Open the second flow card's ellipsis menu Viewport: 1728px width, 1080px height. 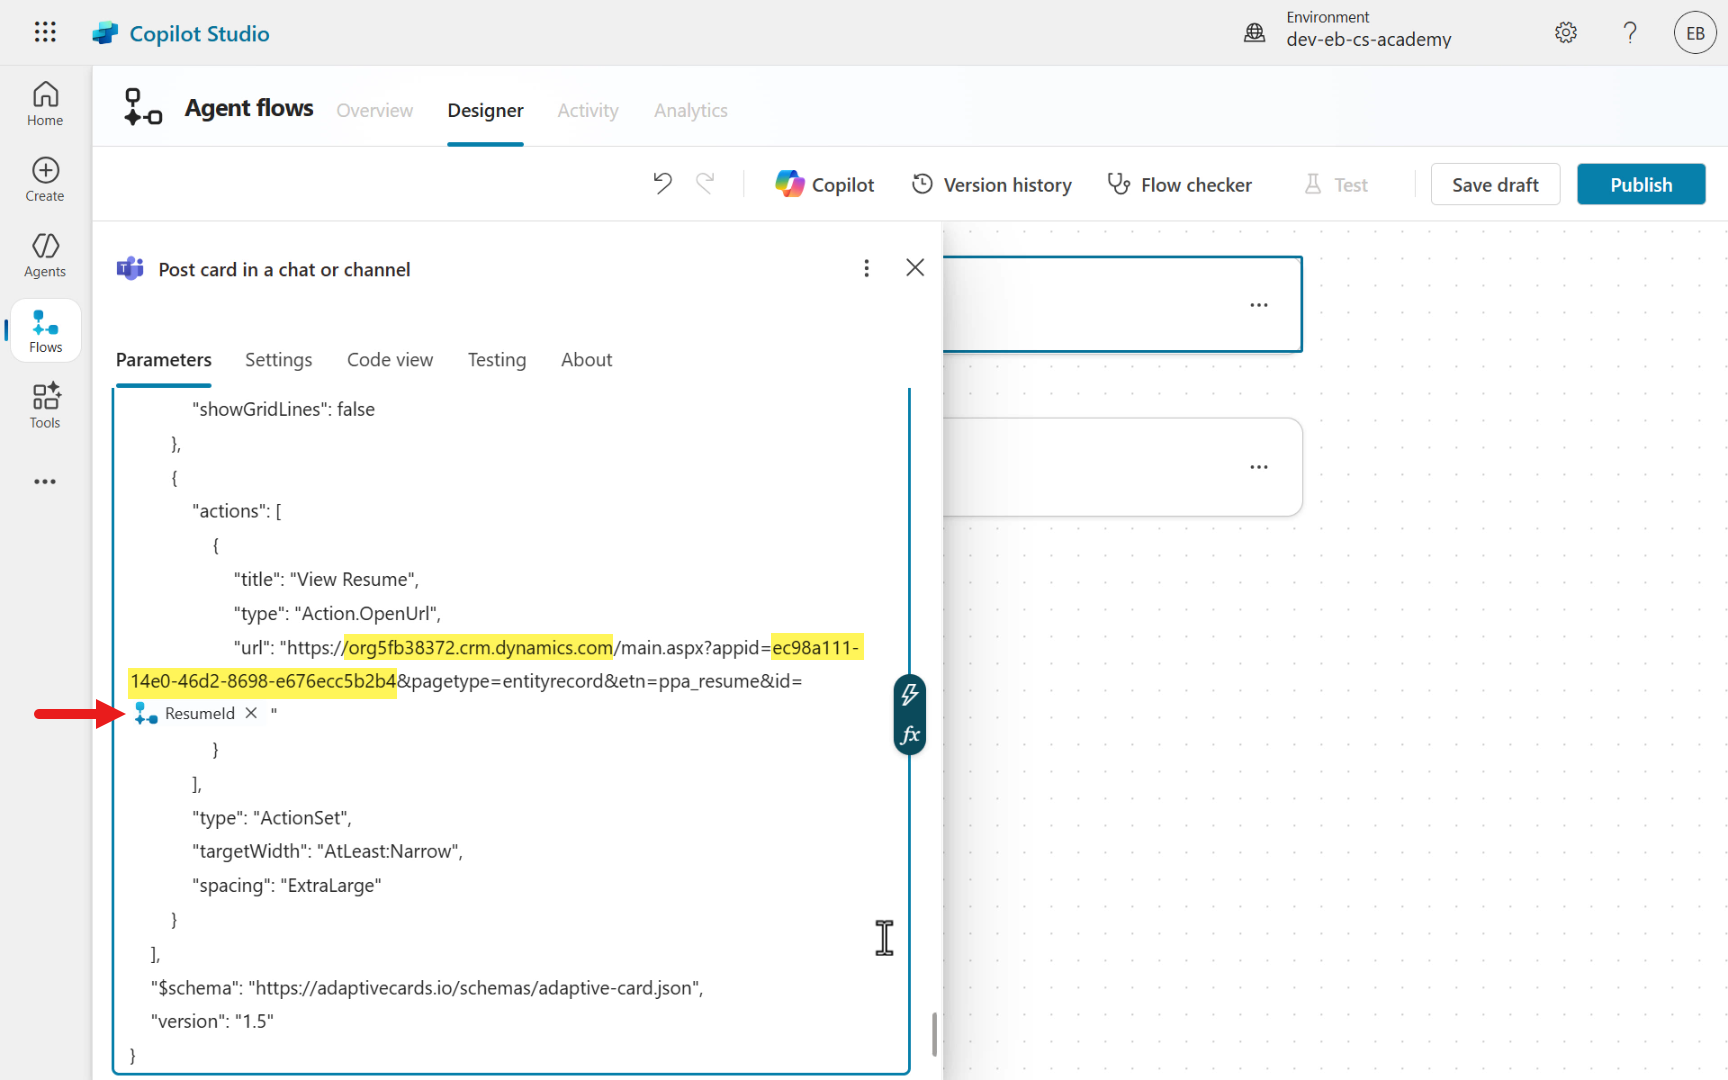[1258, 467]
